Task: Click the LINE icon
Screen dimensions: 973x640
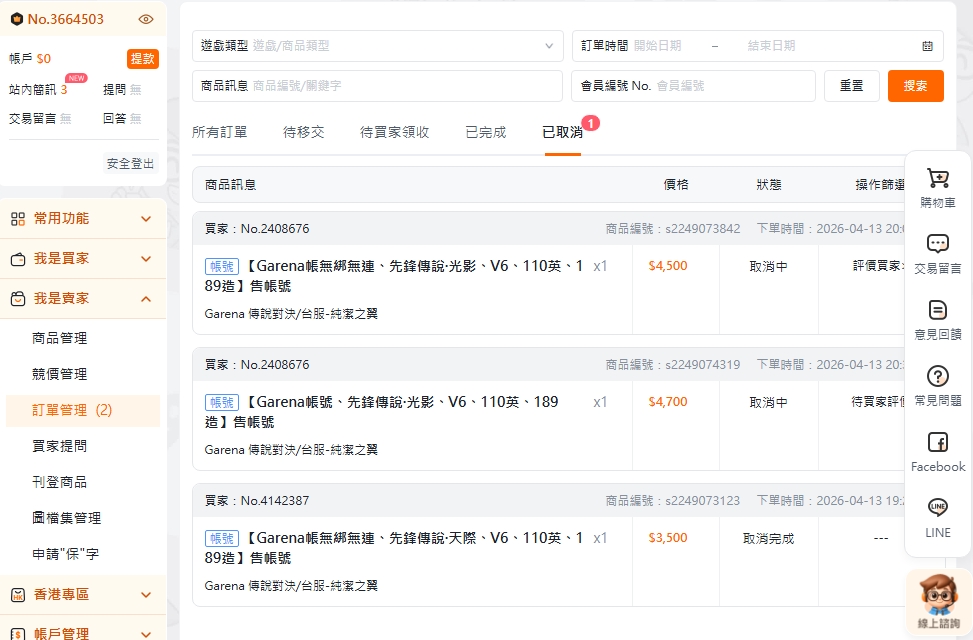Action: (937, 509)
